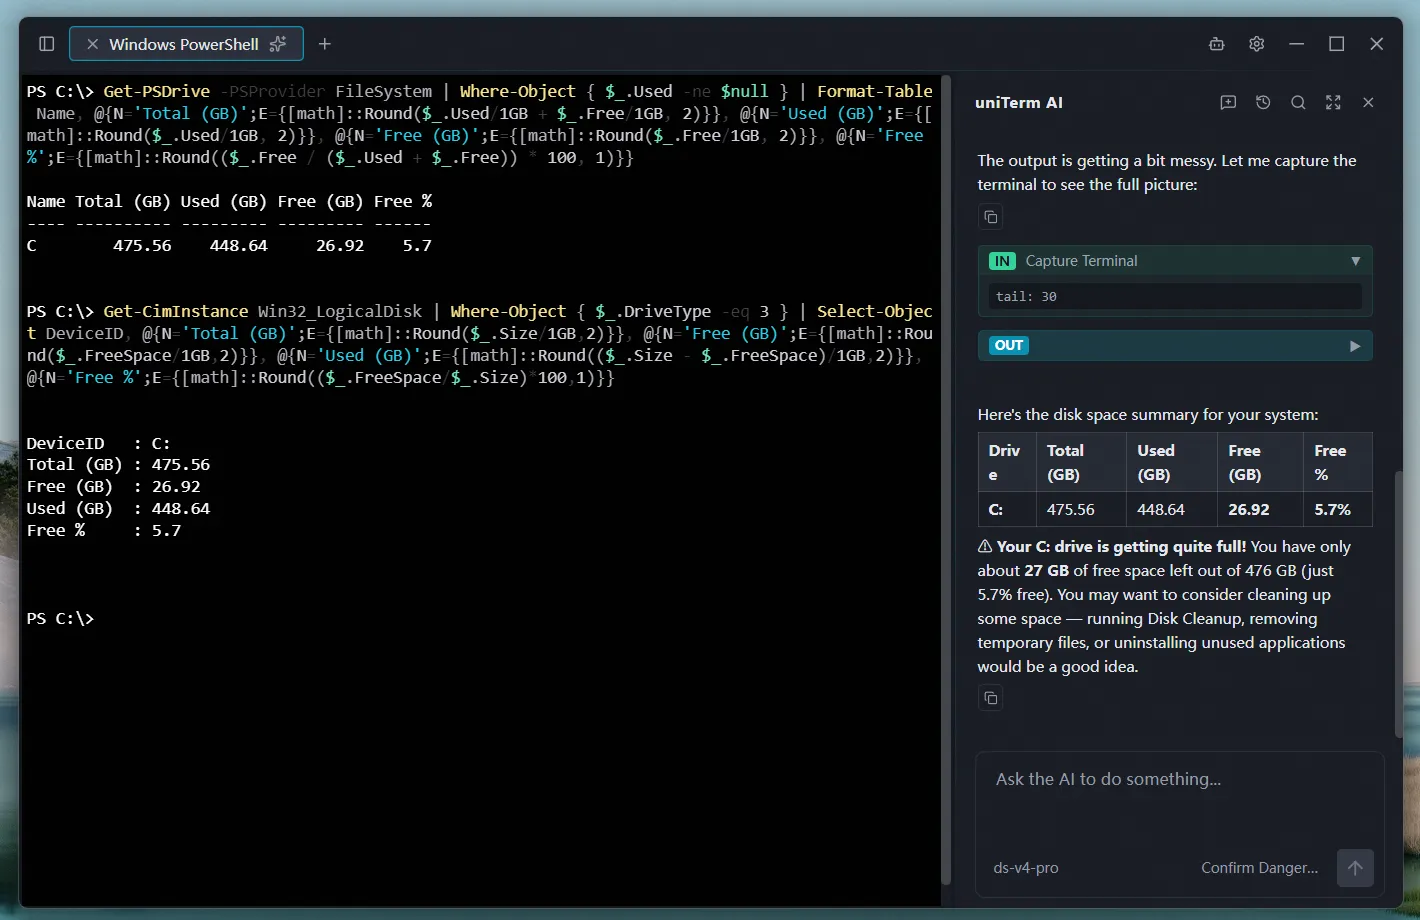Click 'Total (GB) : 475.56' terminal line
Viewport: 1420px width, 920px height.
(x=118, y=464)
